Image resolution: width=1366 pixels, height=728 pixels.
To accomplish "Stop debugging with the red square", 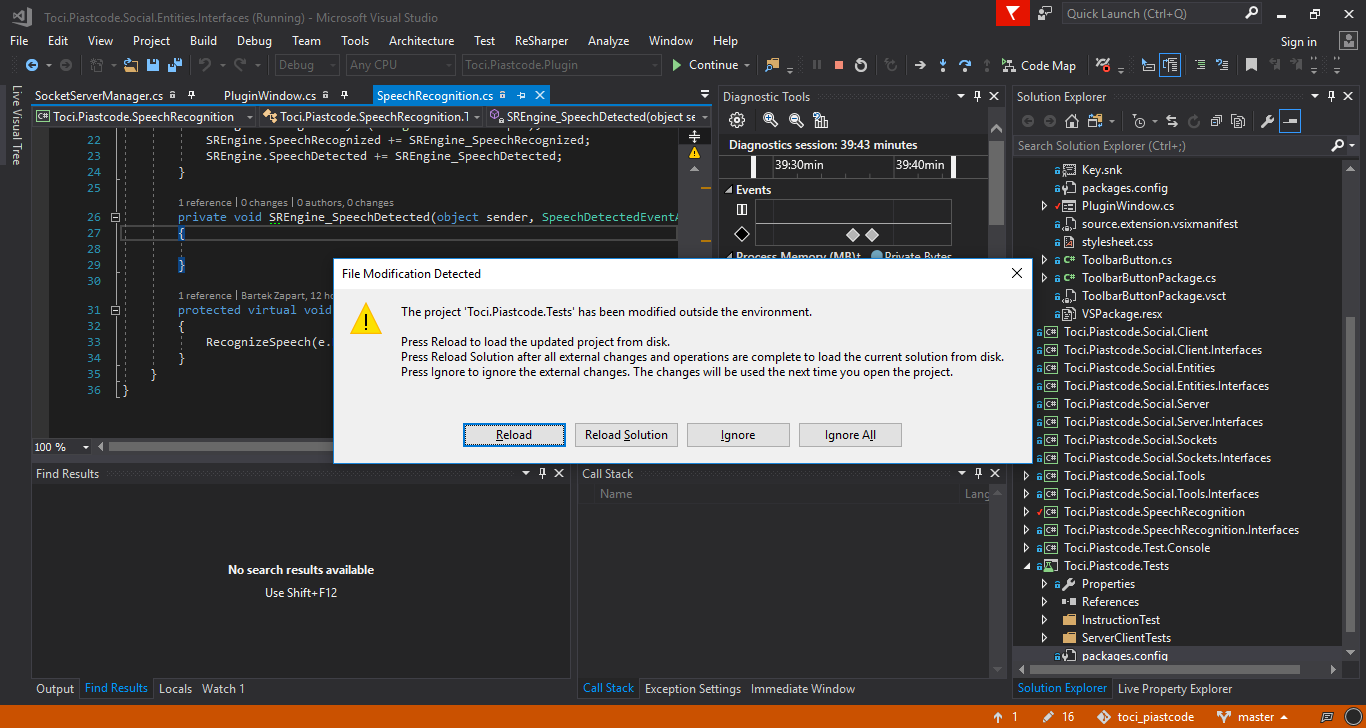I will [x=839, y=65].
